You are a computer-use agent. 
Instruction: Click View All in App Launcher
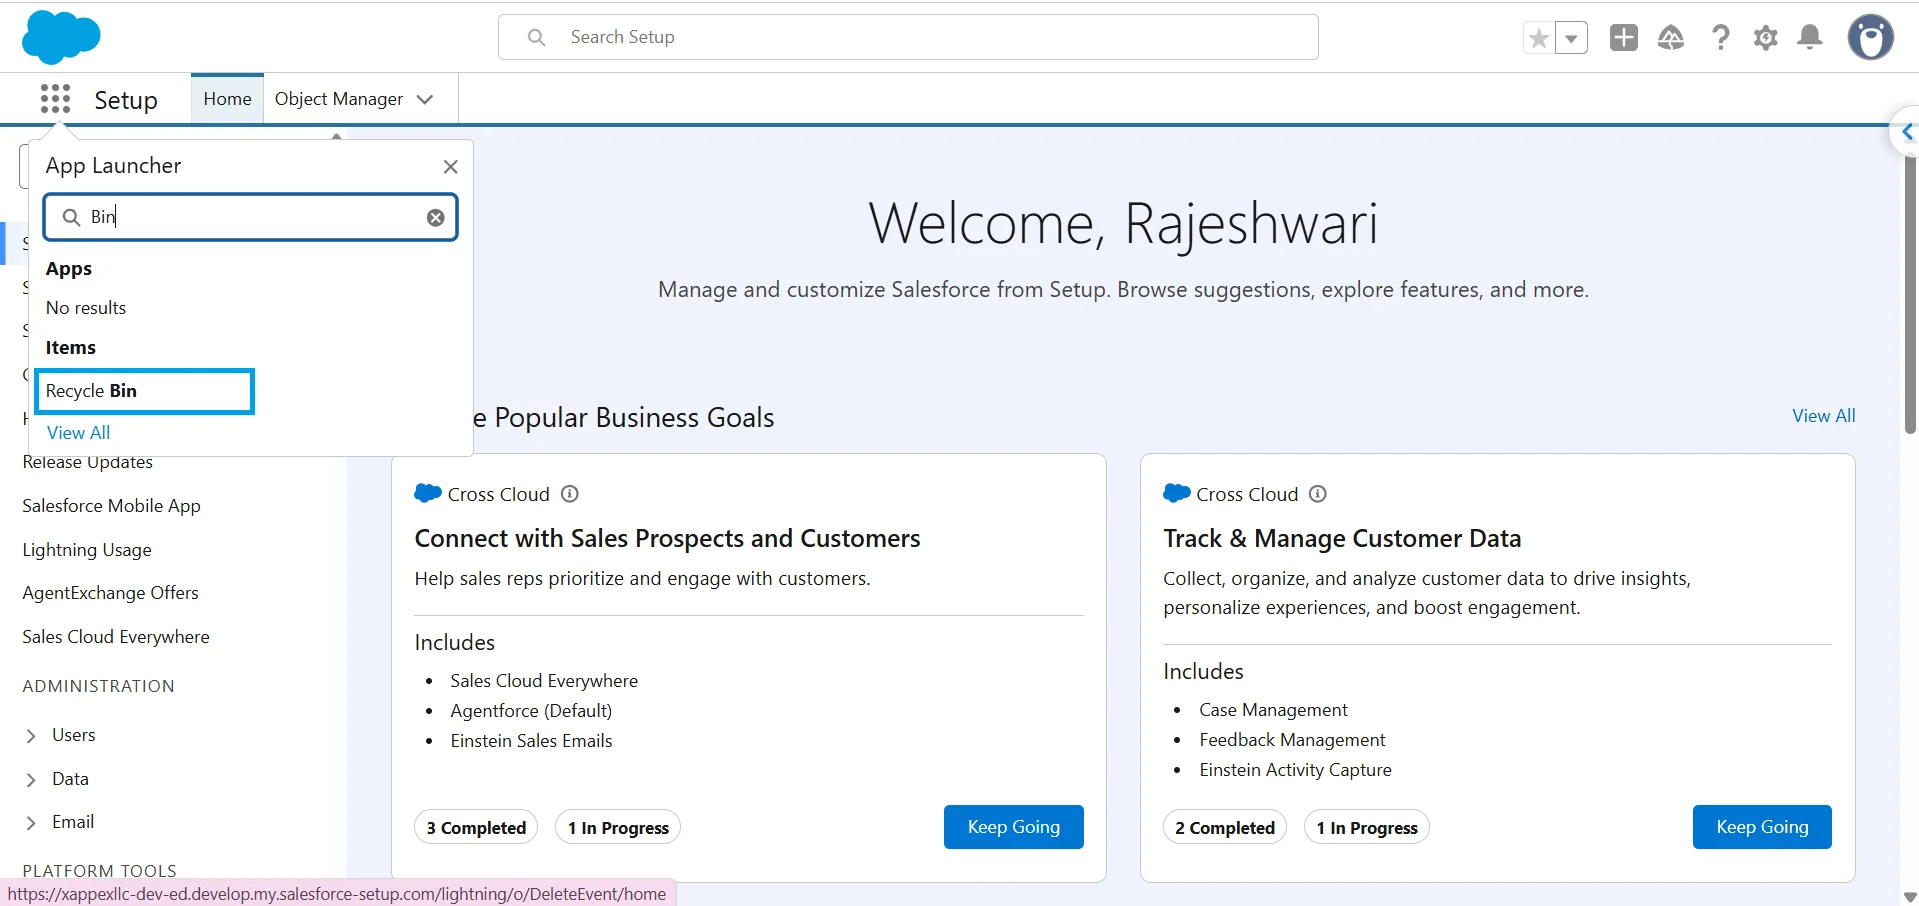[78, 433]
